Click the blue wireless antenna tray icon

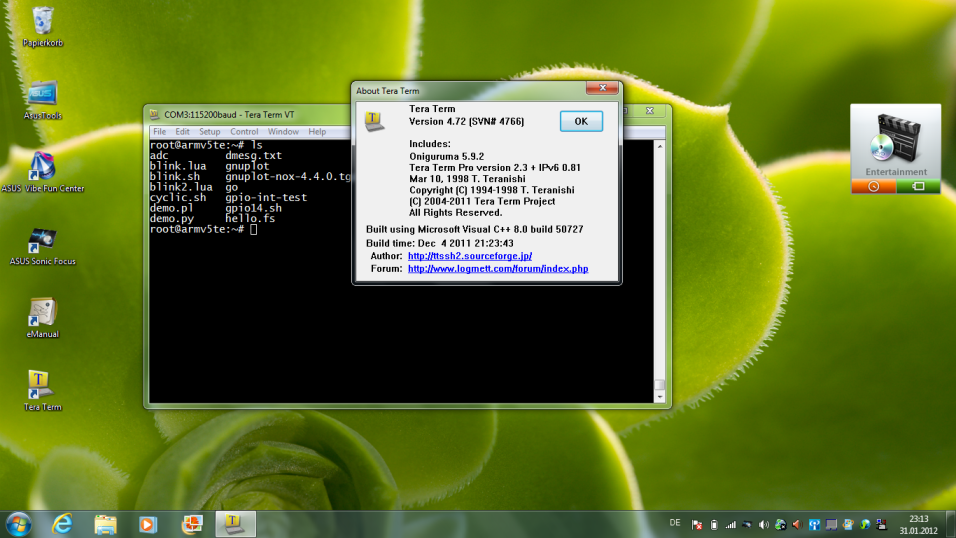click(815, 525)
